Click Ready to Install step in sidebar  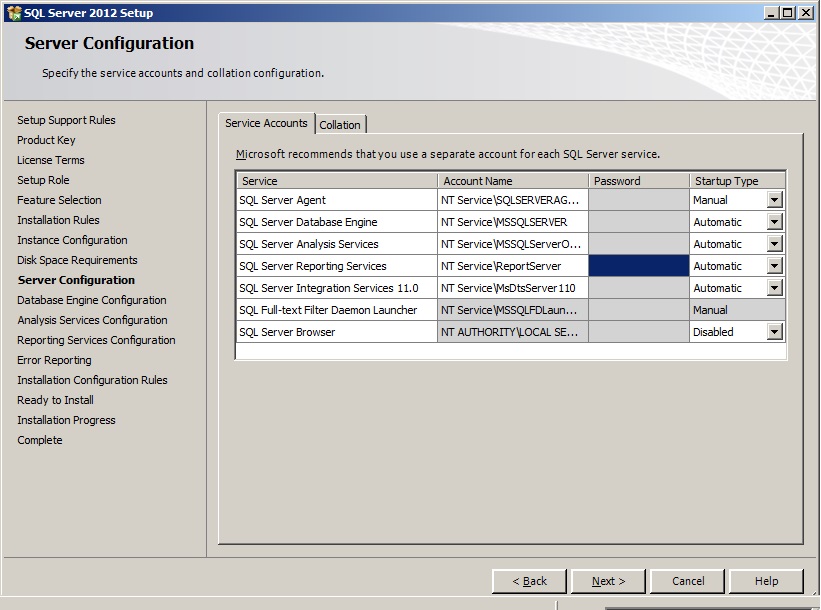tap(55, 400)
